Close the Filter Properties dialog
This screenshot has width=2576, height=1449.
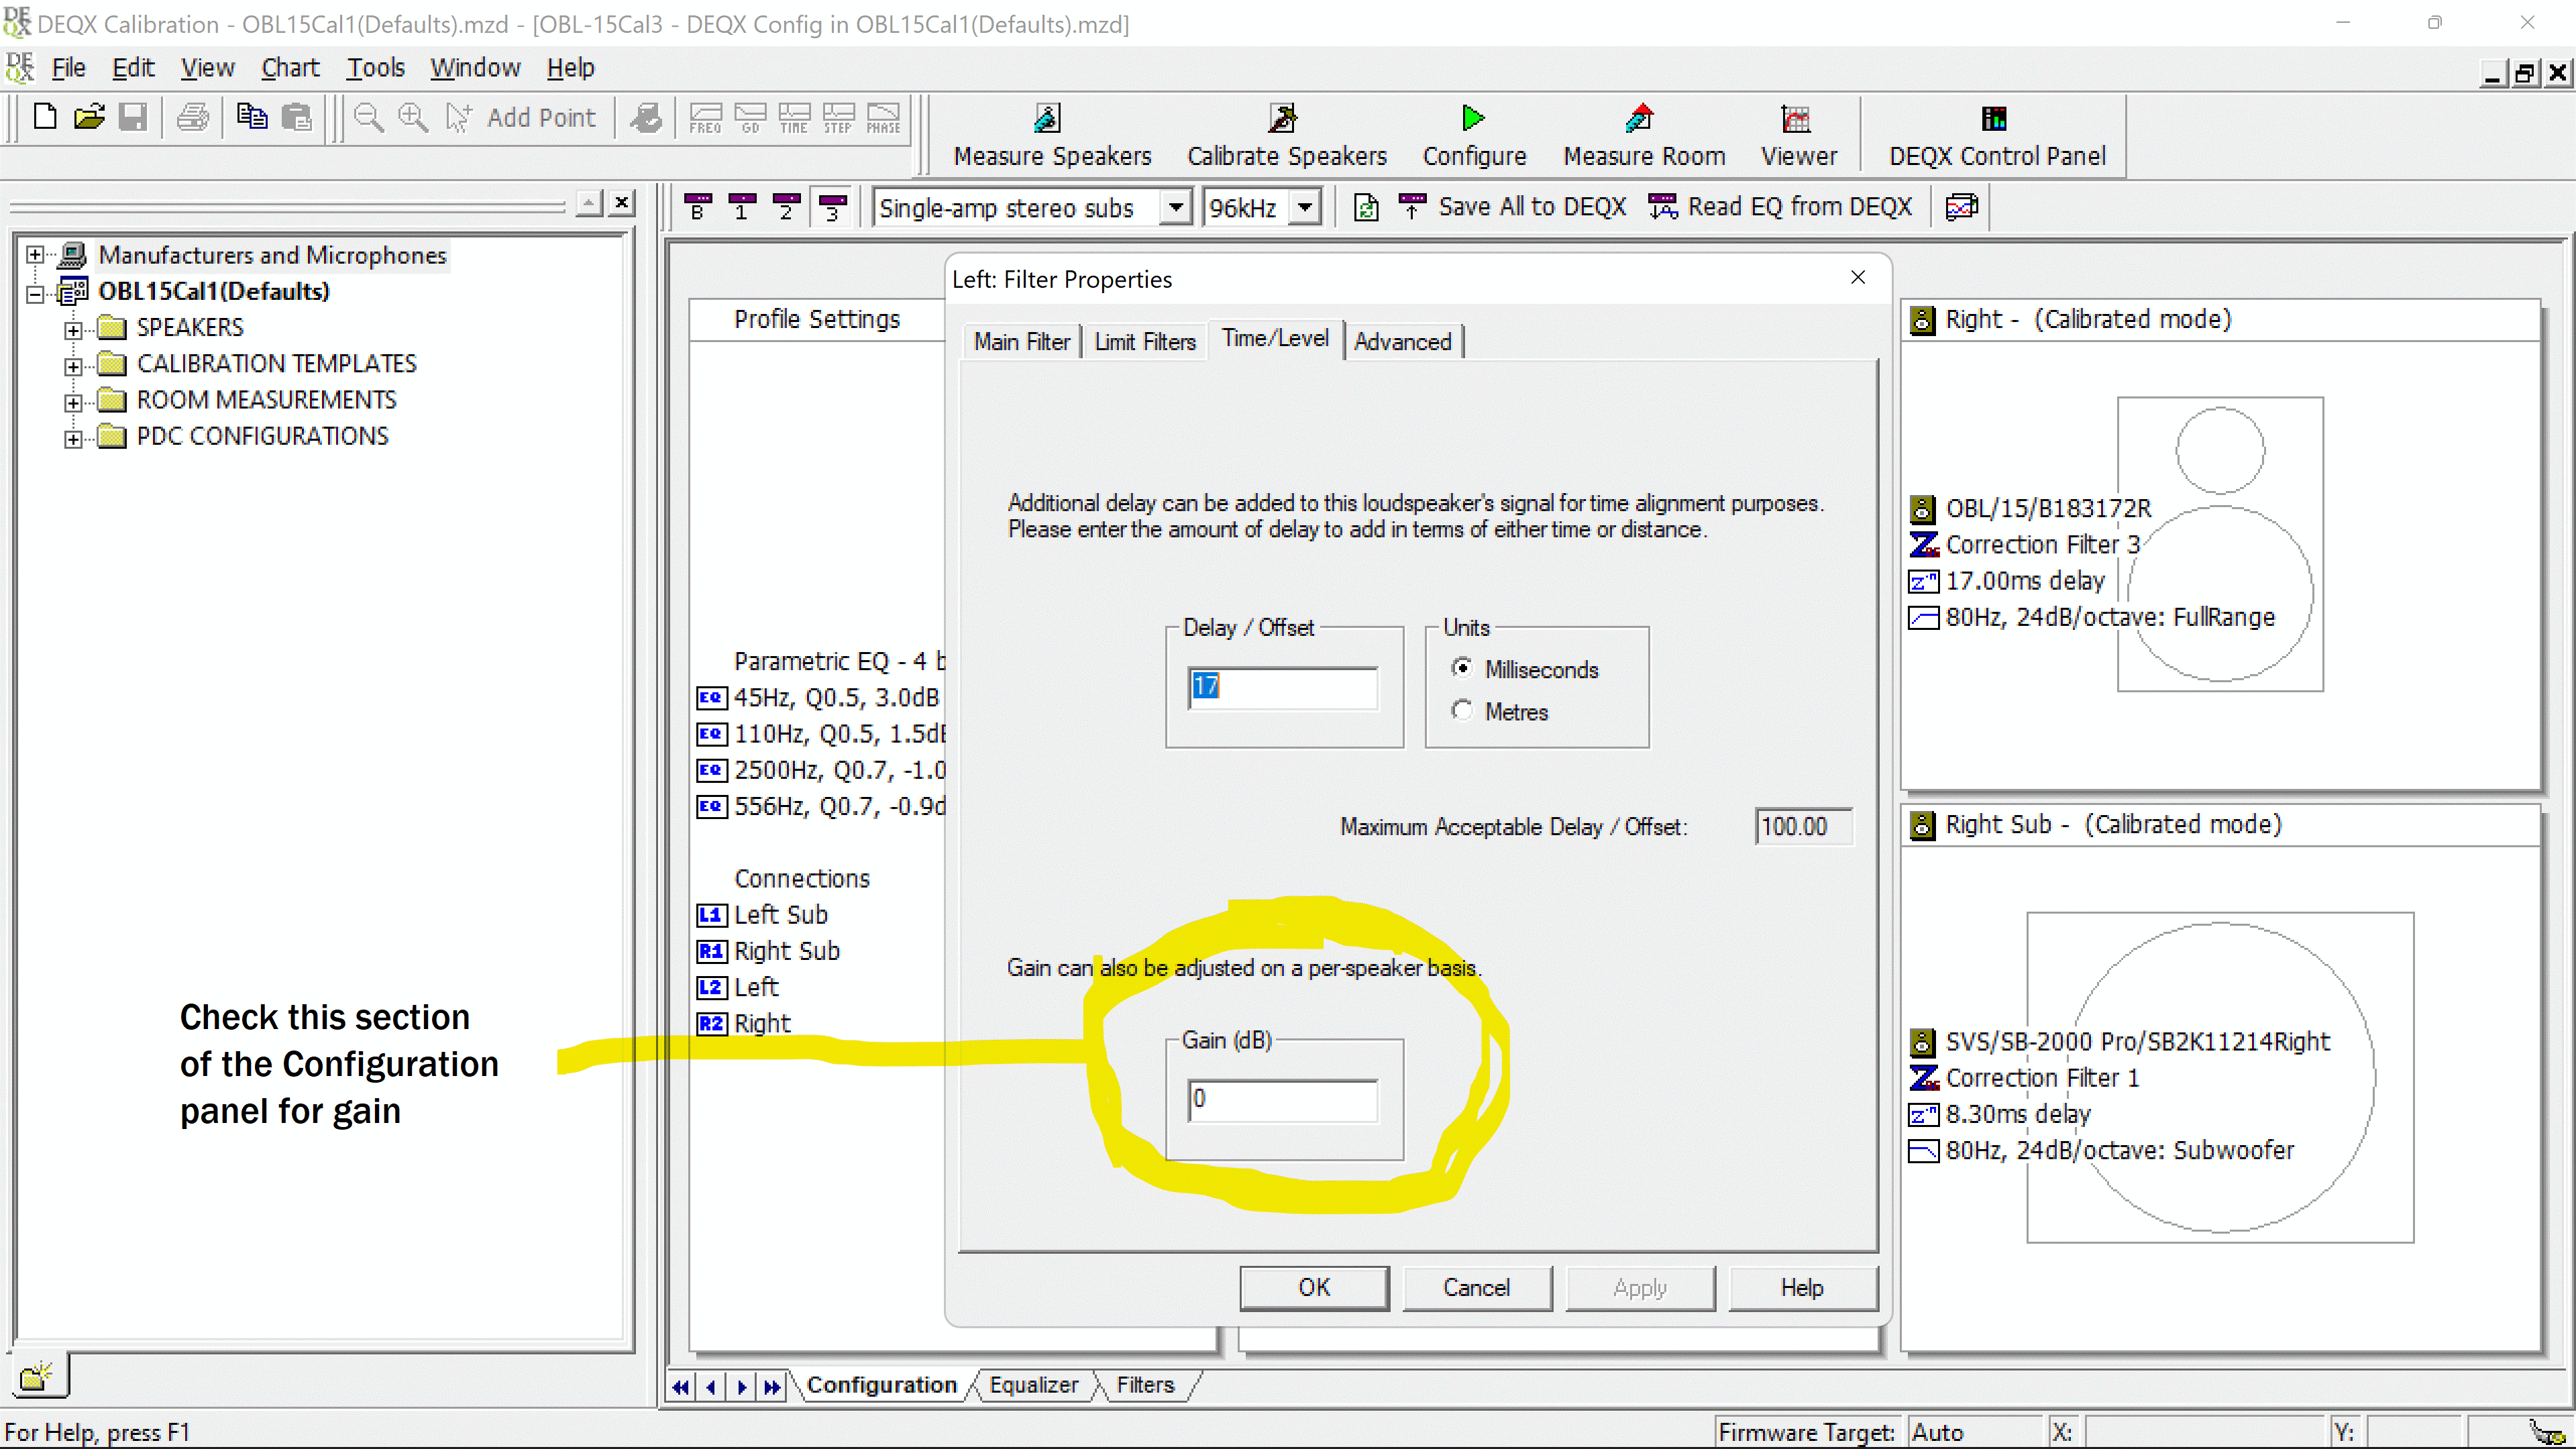coord(1858,277)
